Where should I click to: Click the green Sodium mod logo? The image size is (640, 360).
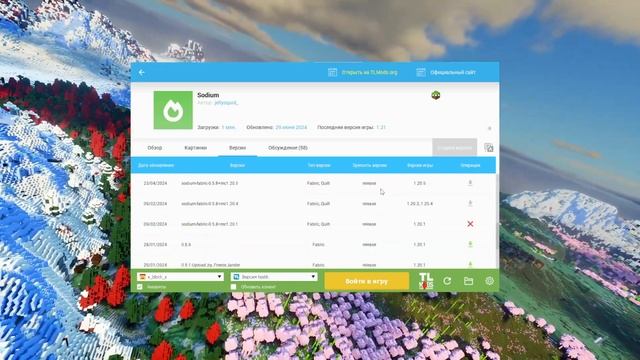(173, 110)
